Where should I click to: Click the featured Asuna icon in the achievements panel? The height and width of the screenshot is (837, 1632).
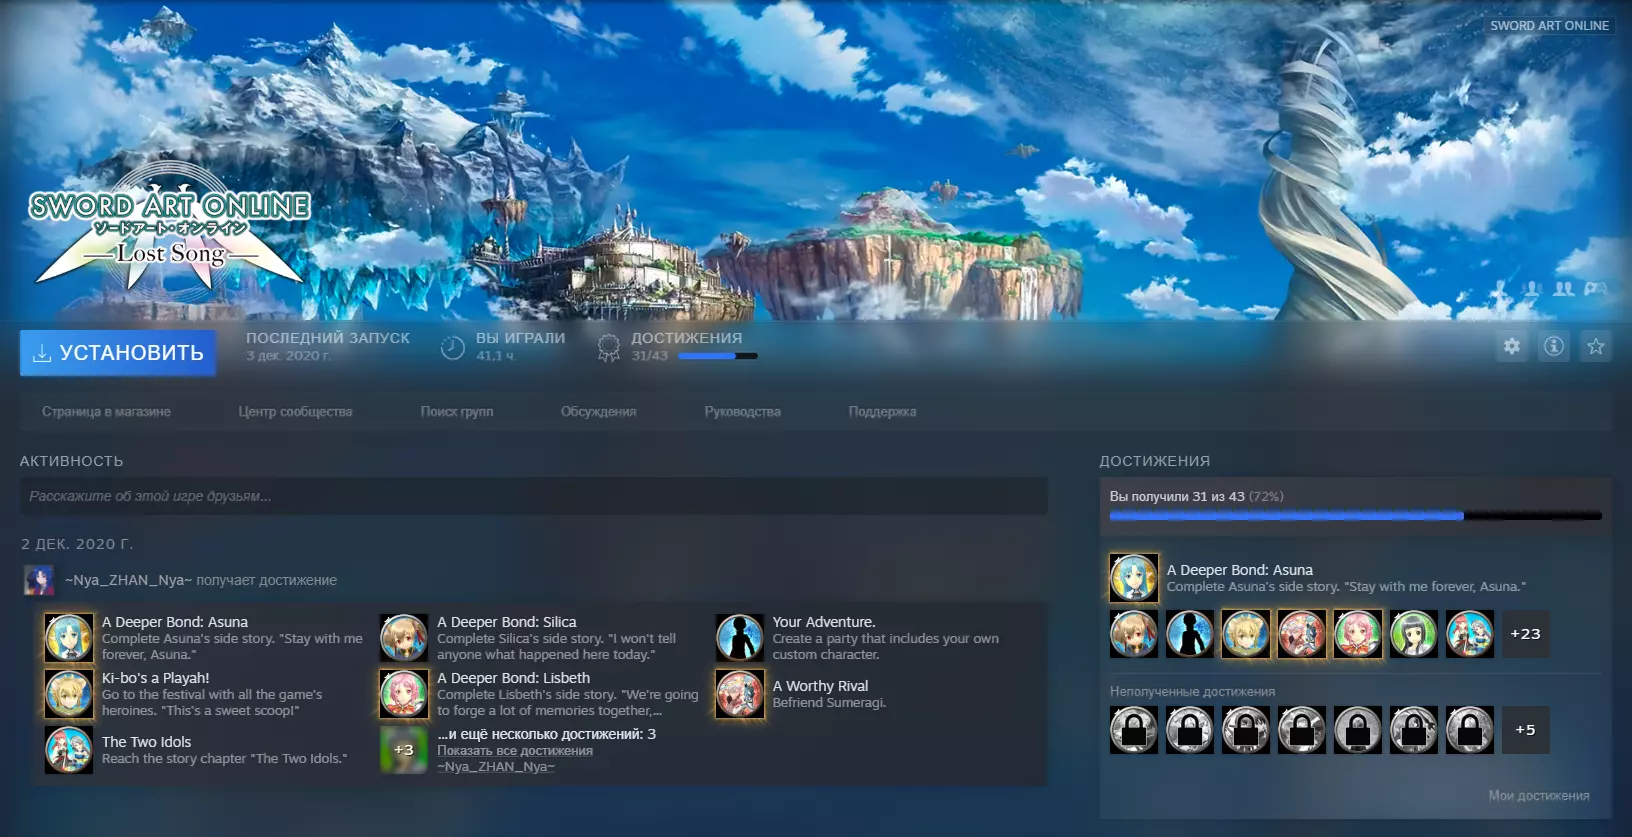tap(1134, 578)
